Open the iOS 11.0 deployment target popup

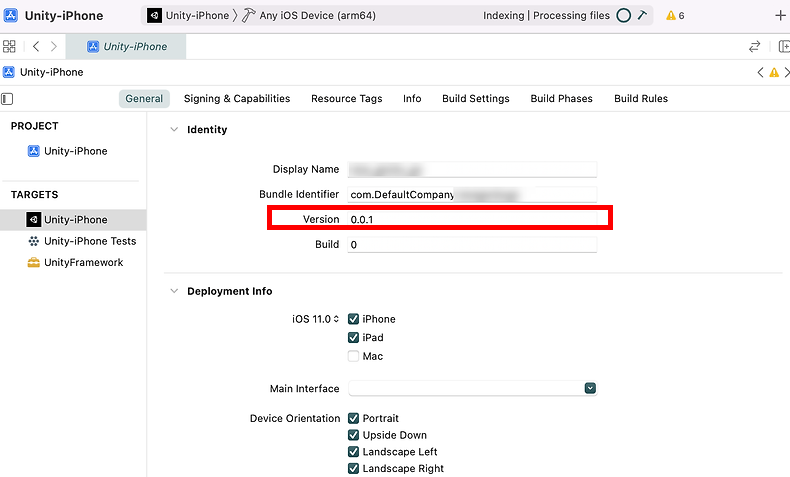[x=315, y=319]
